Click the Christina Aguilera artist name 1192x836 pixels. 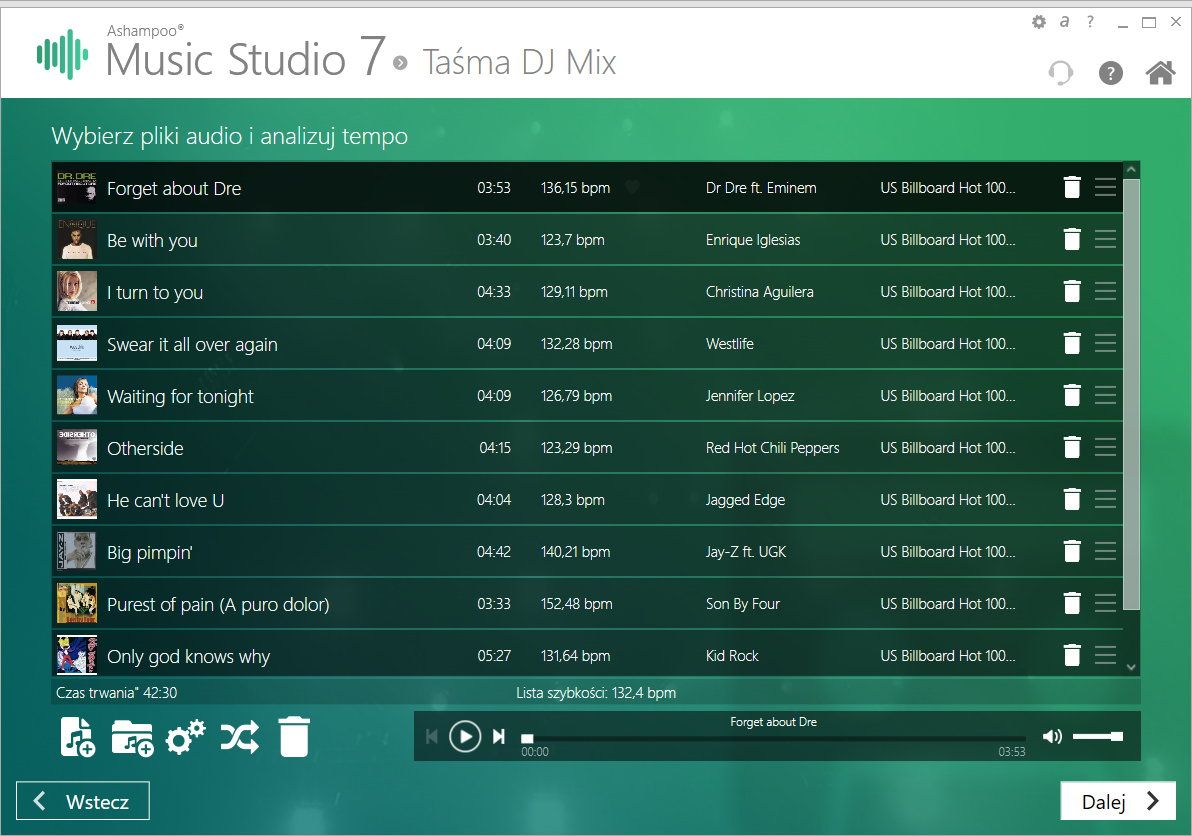point(759,292)
